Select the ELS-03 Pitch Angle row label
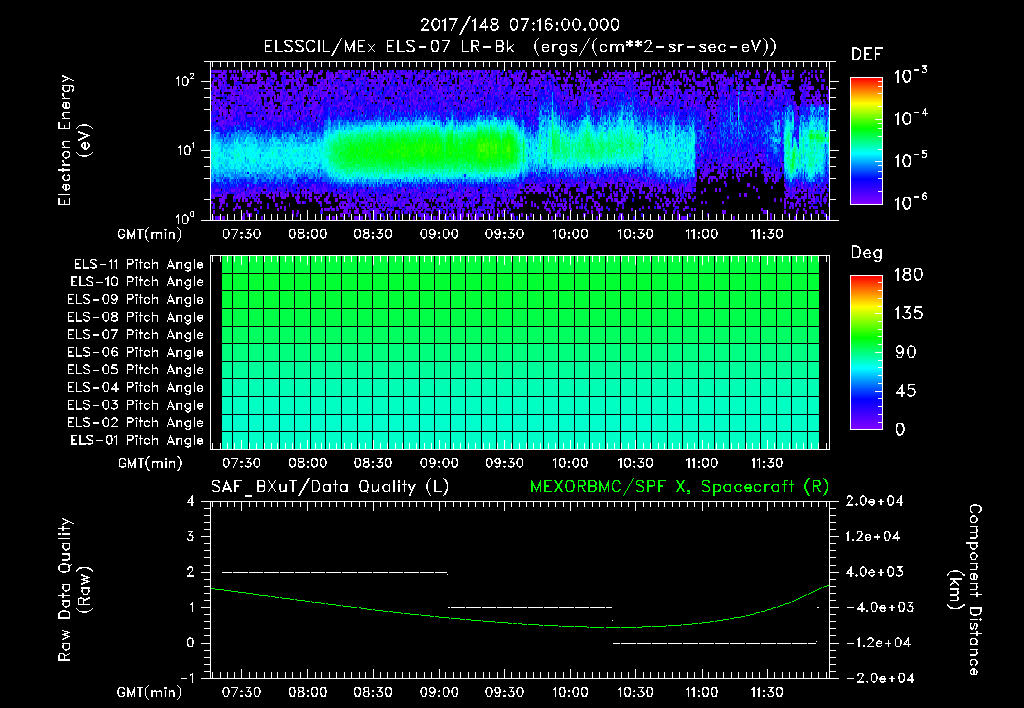The image size is (1024, 708). (x=135, y=405)
